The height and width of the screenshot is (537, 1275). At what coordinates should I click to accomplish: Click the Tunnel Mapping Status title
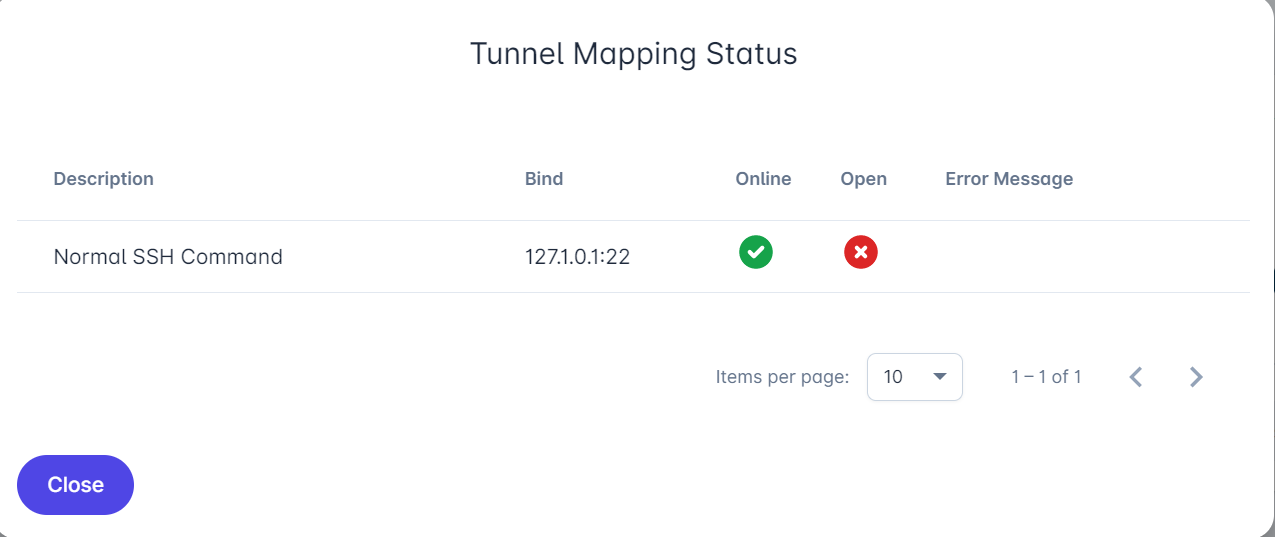pos(634,54)
